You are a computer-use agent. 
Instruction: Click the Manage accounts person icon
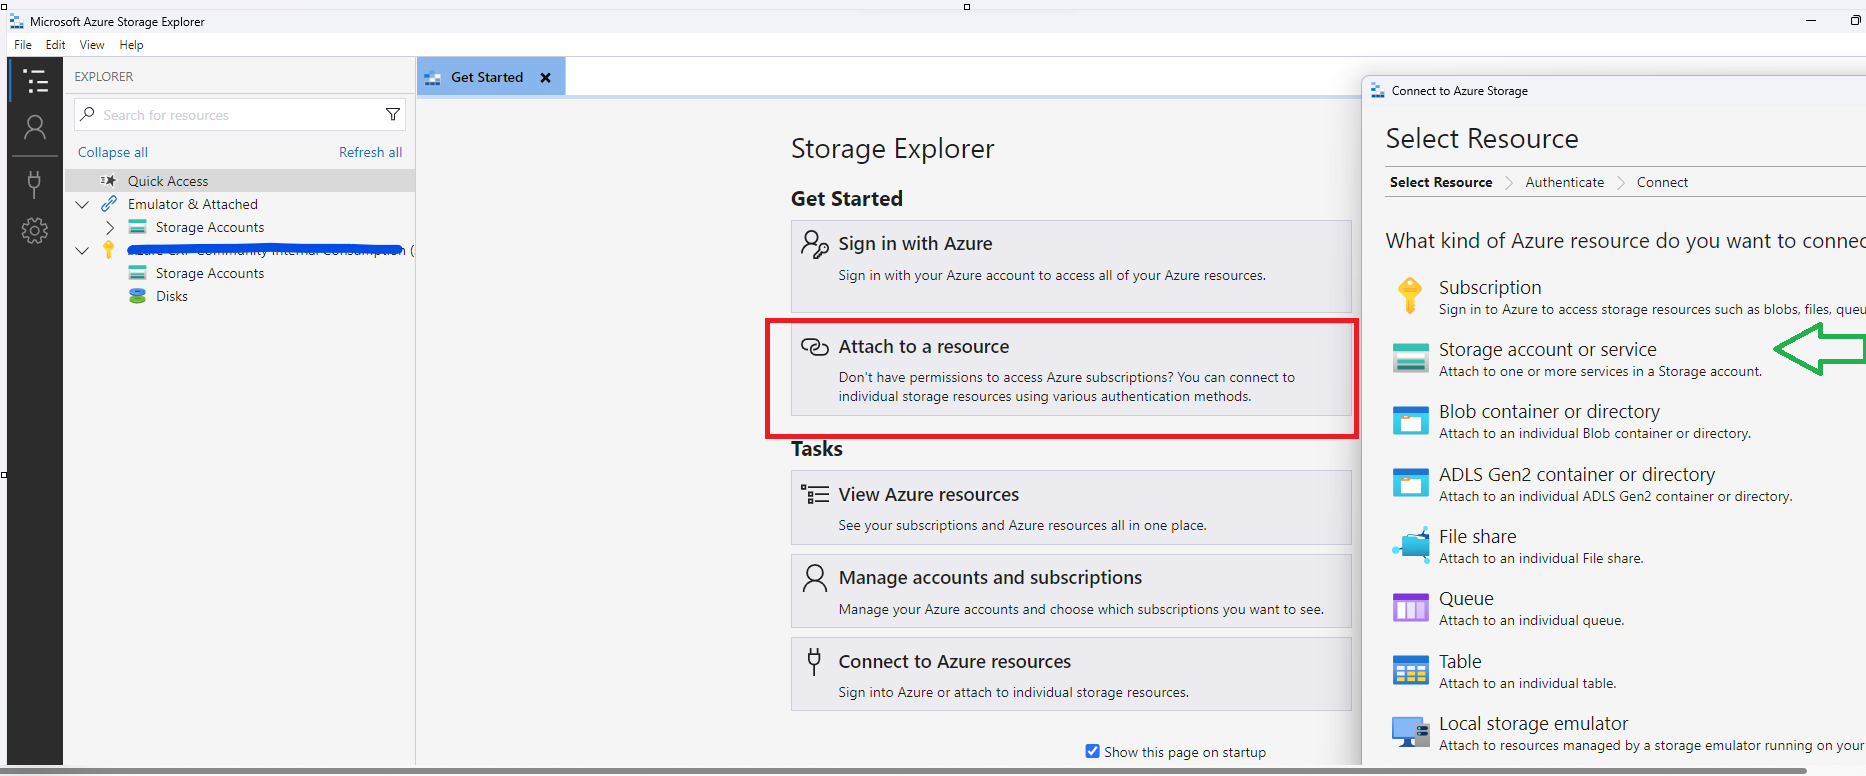[815, 578]
